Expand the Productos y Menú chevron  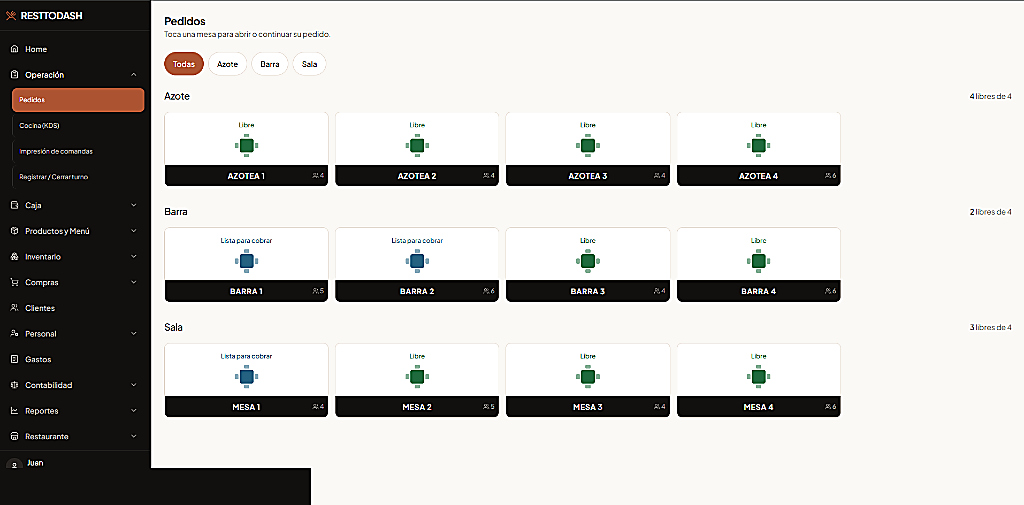pyautogui.click(x=134, y=231)
